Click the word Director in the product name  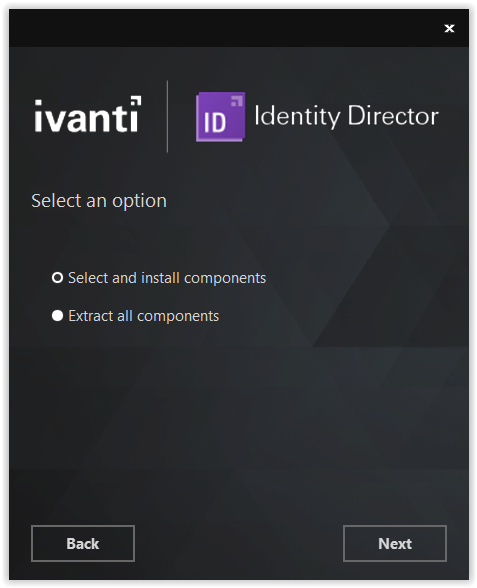(x=393, y=116)
